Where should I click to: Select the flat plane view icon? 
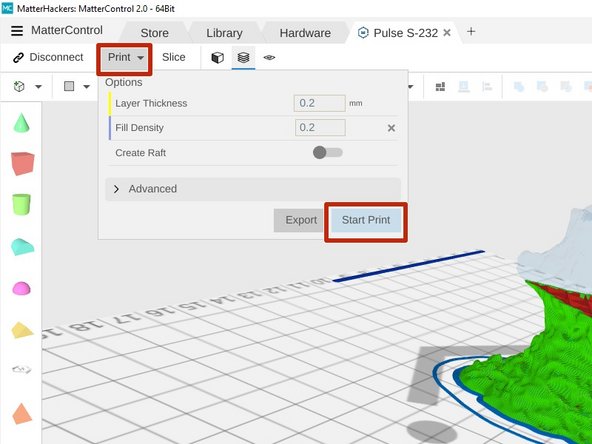click(269, 57)
